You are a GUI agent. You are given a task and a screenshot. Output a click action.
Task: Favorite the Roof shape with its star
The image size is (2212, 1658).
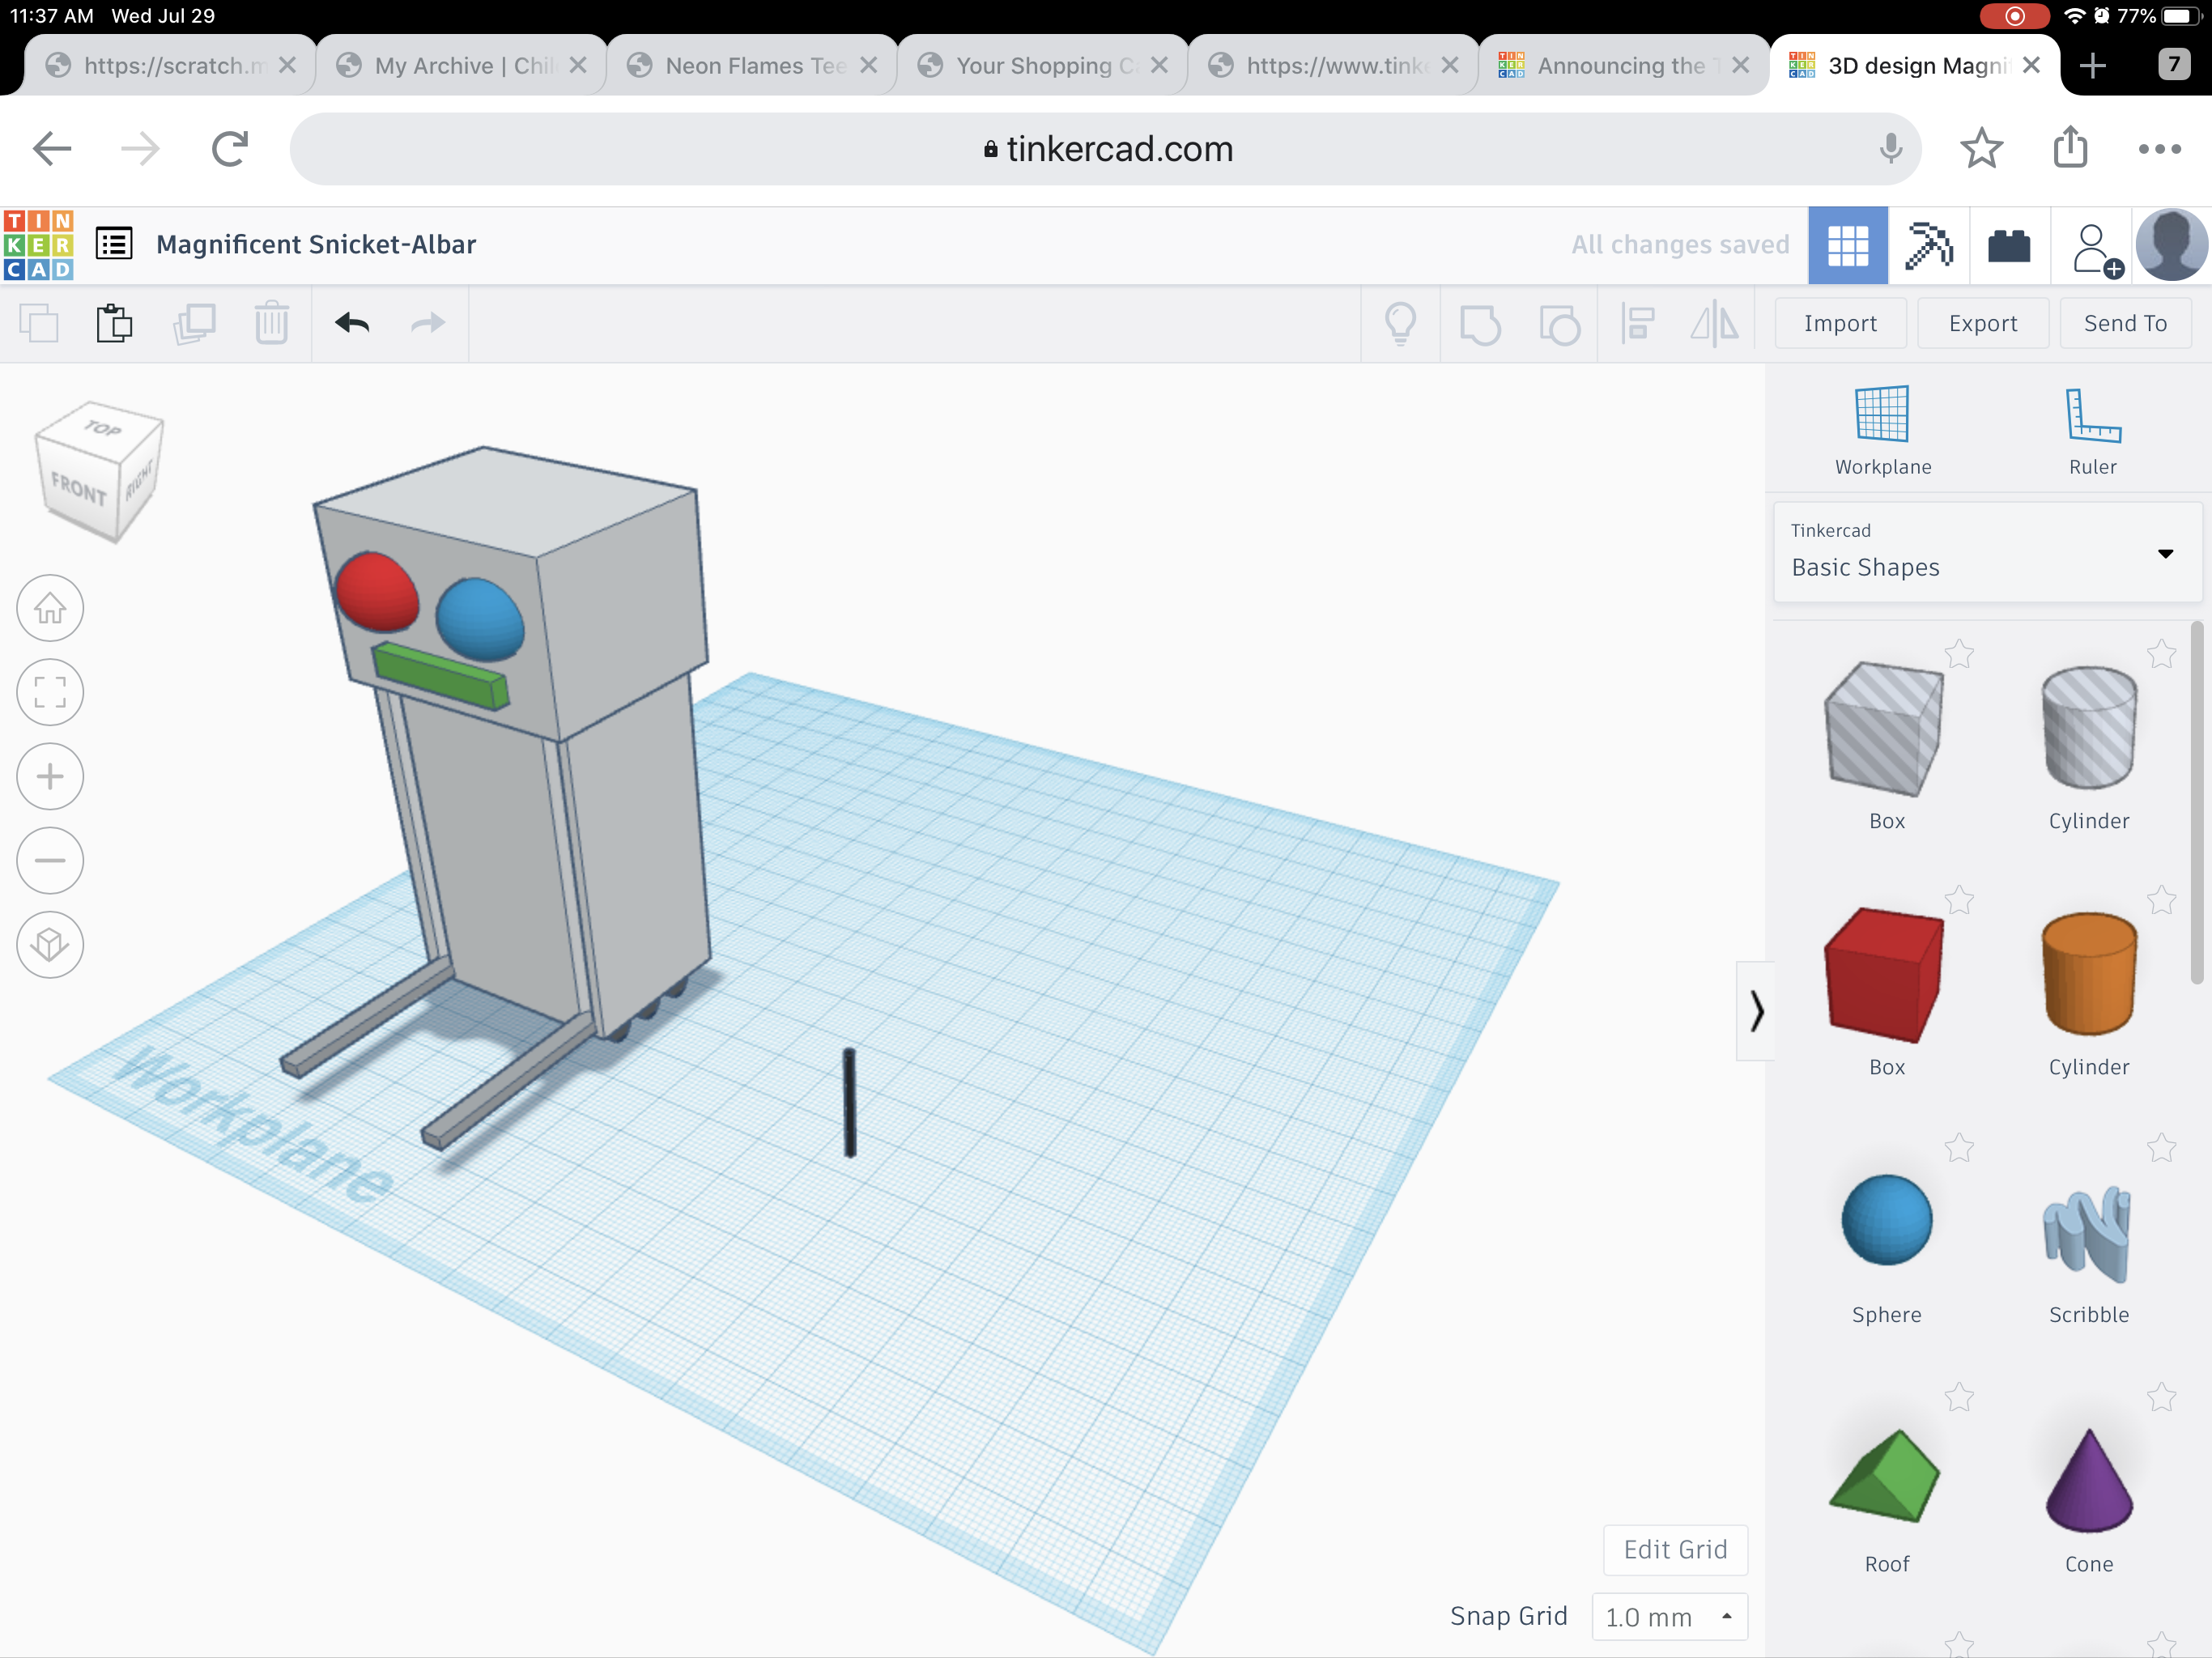pyautogui.click(x=1959, y=1396)
